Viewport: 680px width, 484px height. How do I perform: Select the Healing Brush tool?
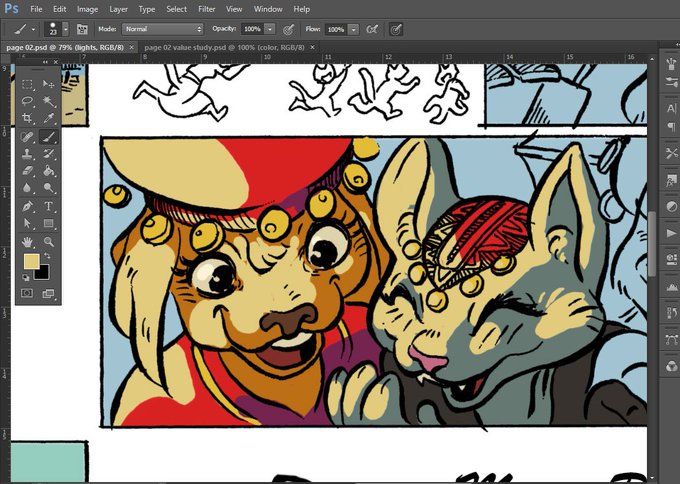[27, 137]
